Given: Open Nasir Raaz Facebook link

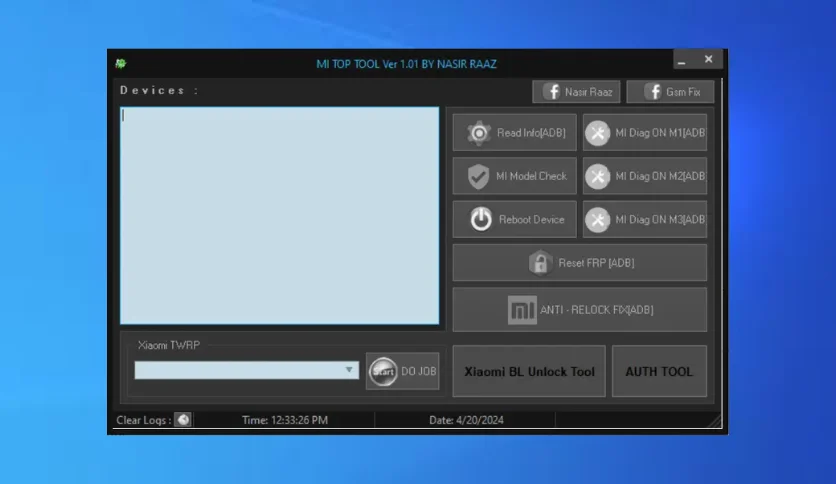Looking at the screenshot, I should [x=576, y=92].
